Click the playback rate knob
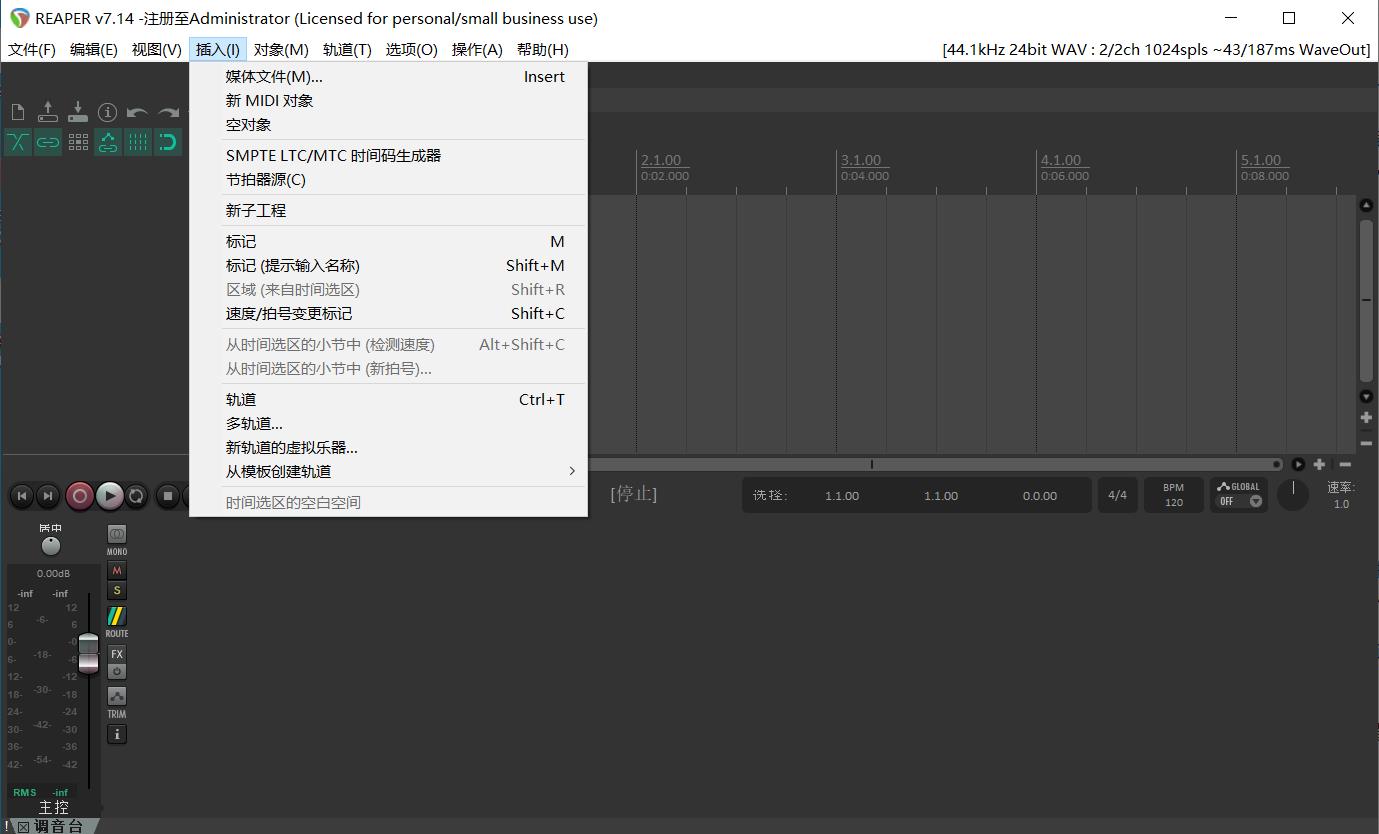The image size is (1379, 834). click(x=1293, y=494)
